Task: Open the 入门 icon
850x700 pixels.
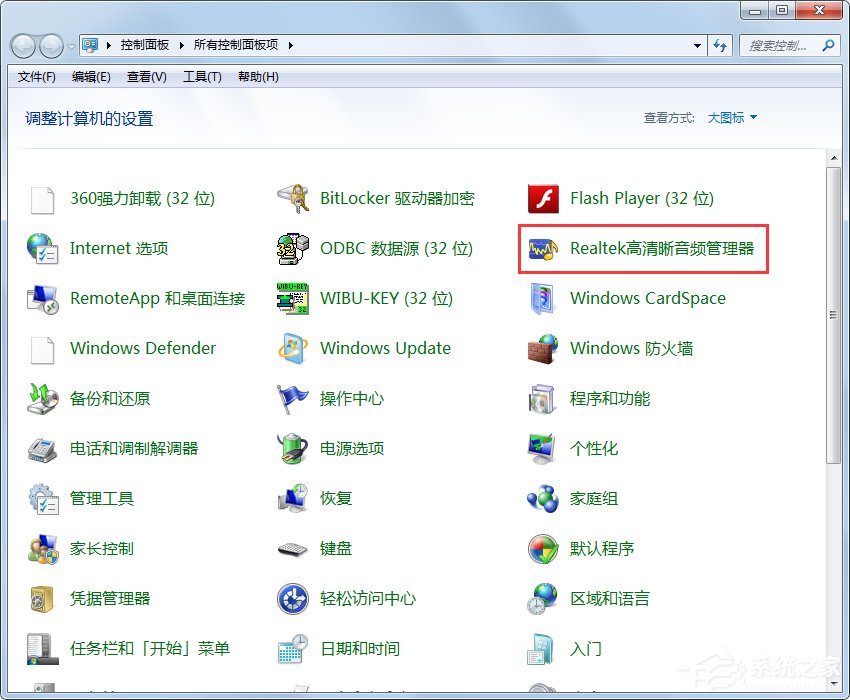Action: 540,649
